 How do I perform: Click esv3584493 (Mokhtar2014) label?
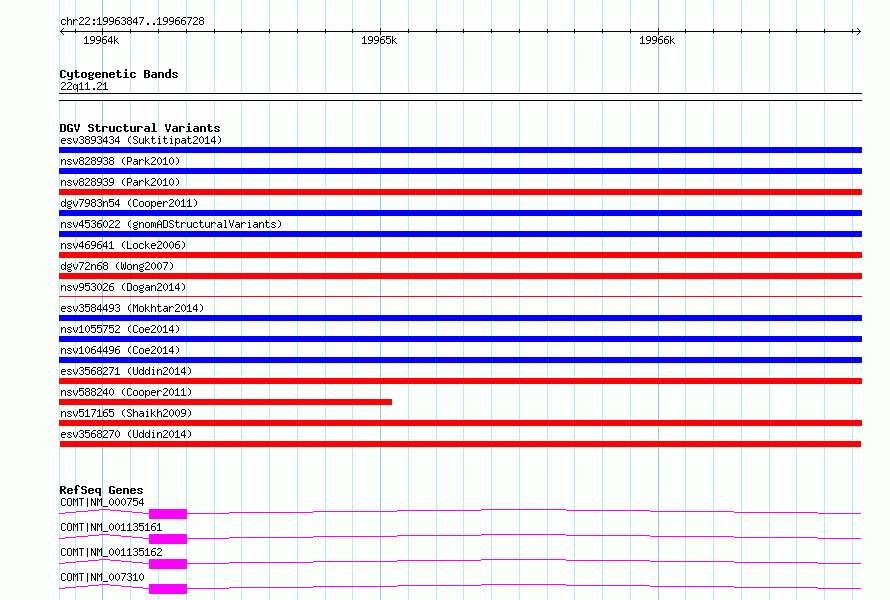132,308
